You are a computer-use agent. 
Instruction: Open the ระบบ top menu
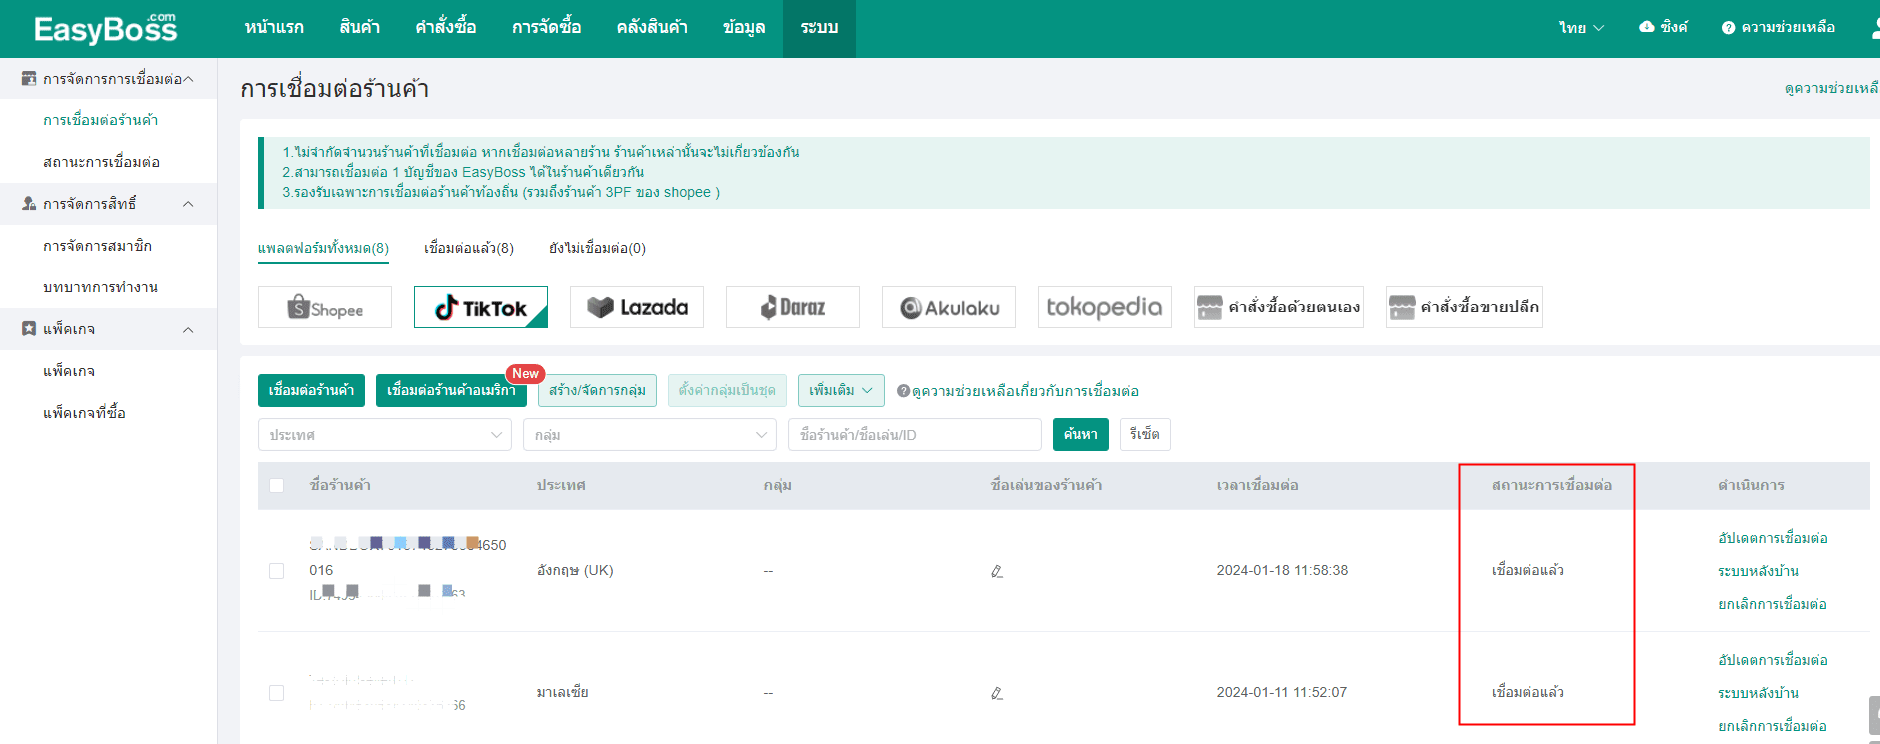tap(819, 28)
